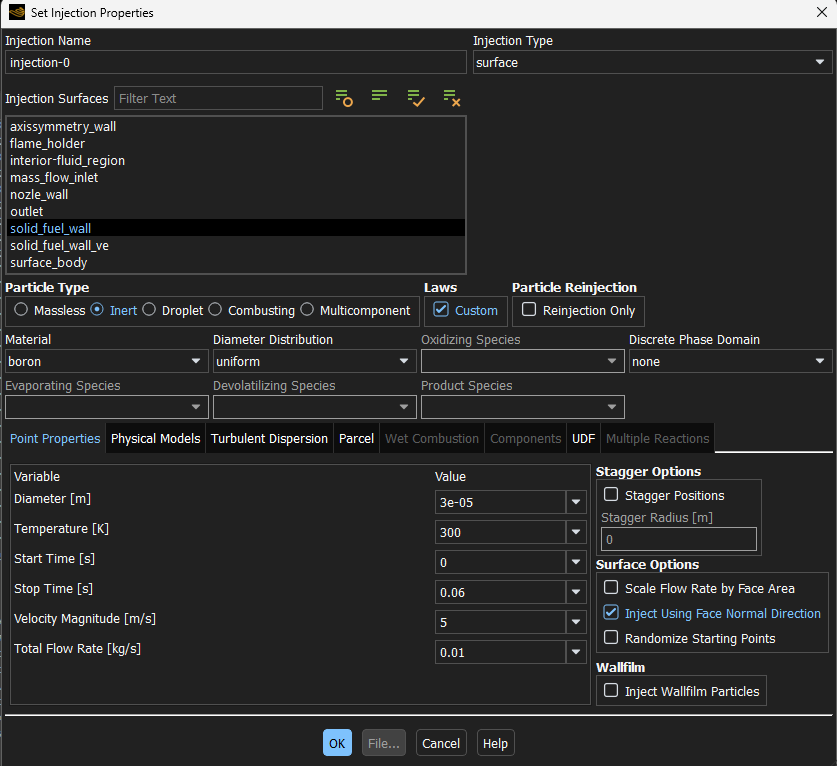Enable Scale Flow Rate by Face Area

pos(612,588)
